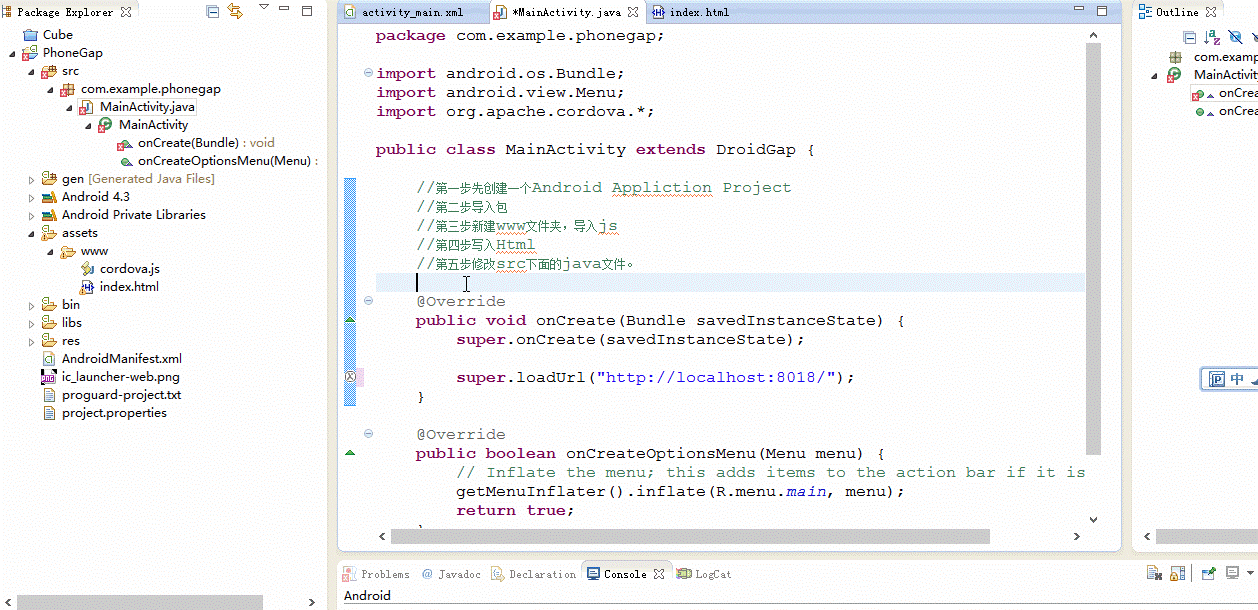Collapse MainActivity node in Outline
Screen dimensions: 1258x610
click(1156, 75)
